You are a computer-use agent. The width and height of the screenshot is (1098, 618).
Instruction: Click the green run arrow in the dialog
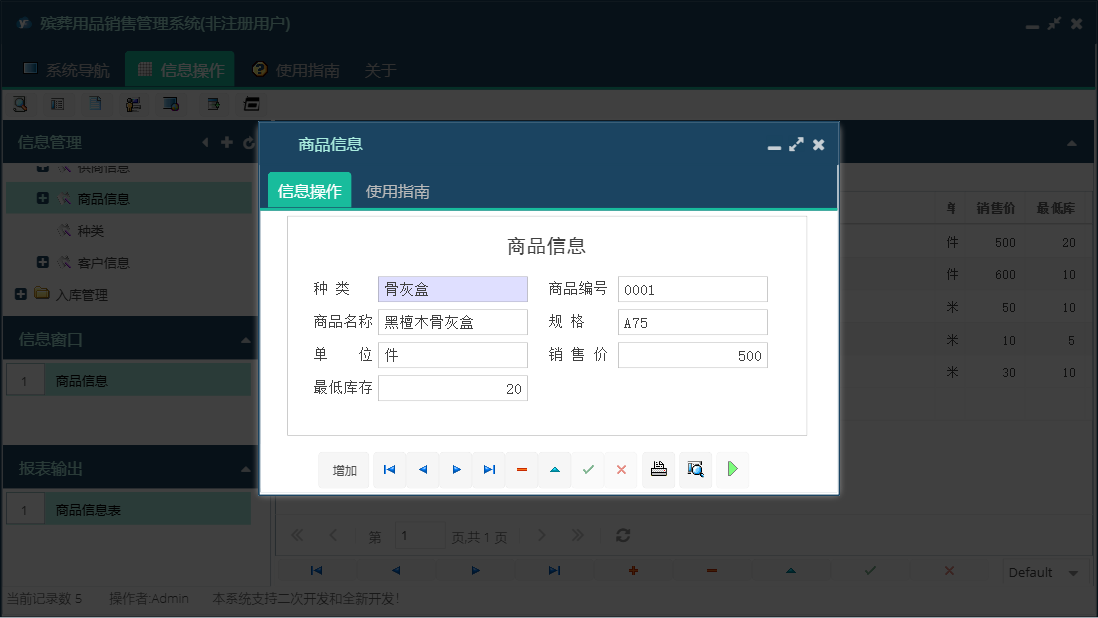(x=732, y=469)
